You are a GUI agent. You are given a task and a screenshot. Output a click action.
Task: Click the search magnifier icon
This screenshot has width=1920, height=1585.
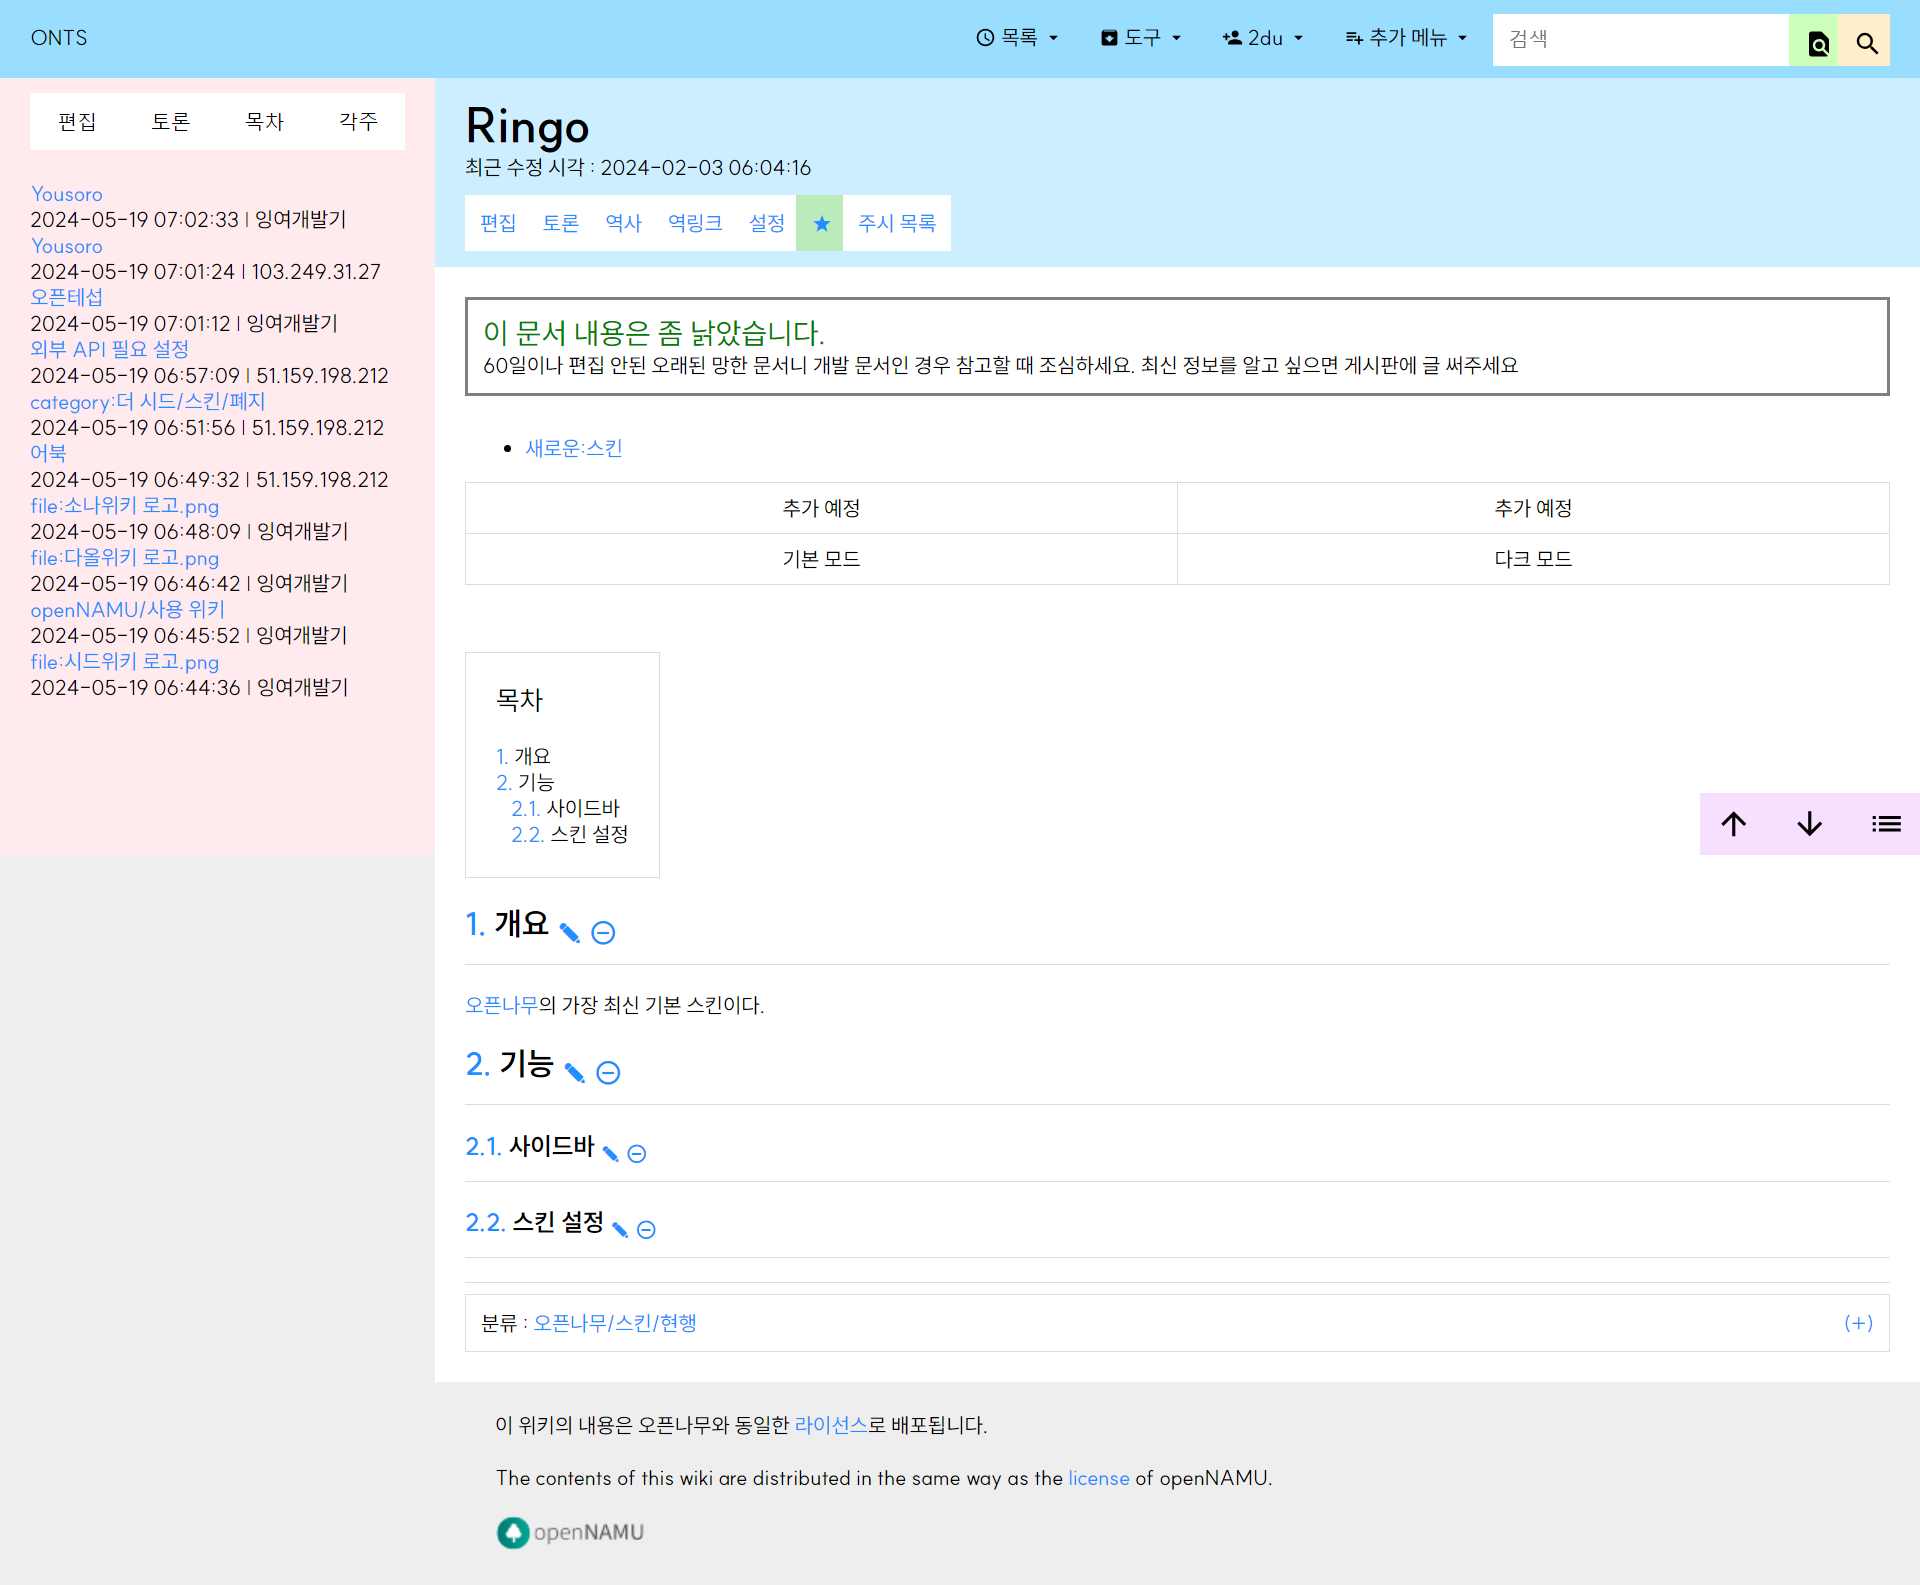(x=1866, y=42)
